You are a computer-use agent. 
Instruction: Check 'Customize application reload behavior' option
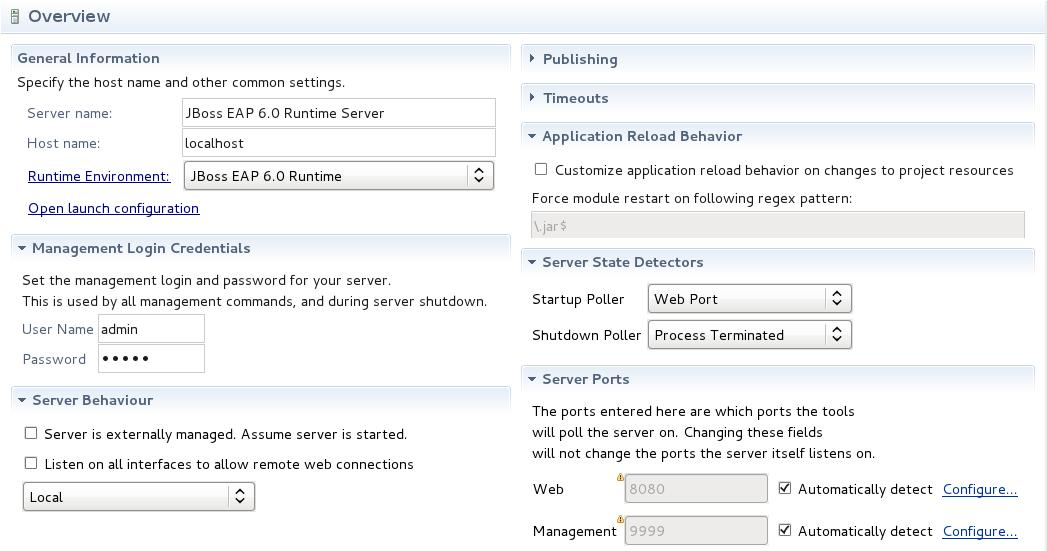tap(541, 170)
